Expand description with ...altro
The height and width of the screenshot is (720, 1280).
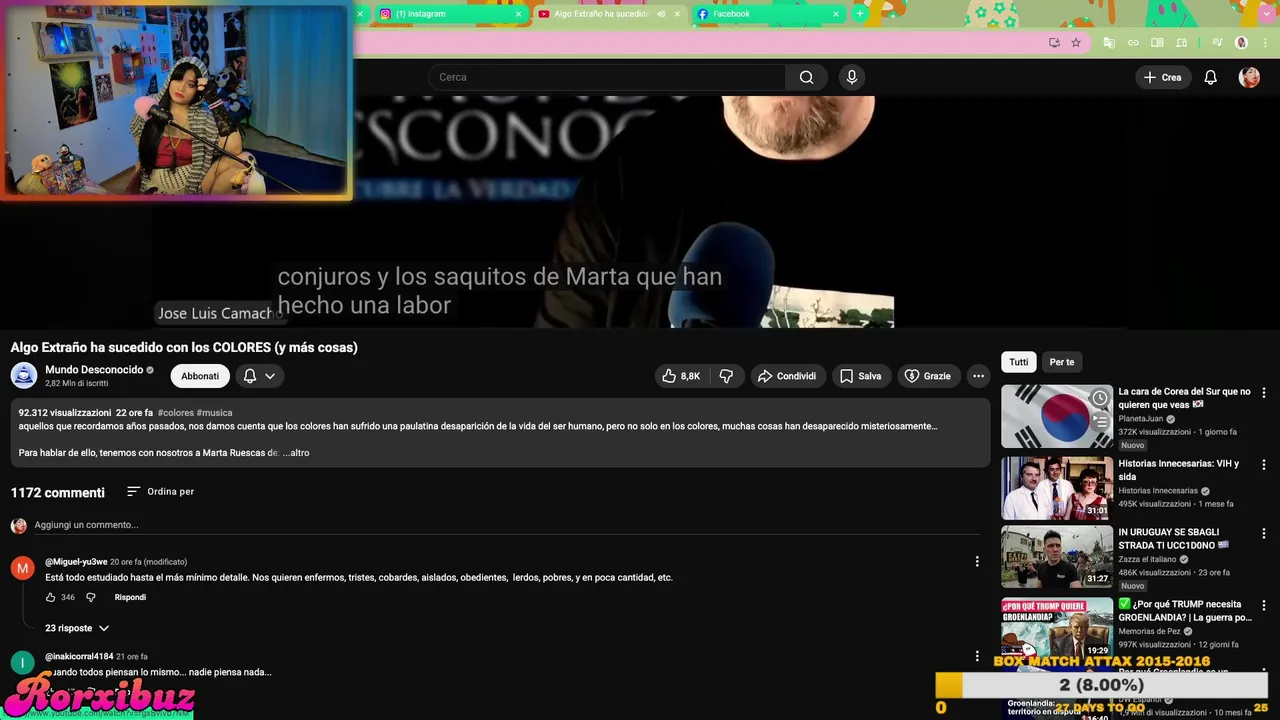click(296, 453)
